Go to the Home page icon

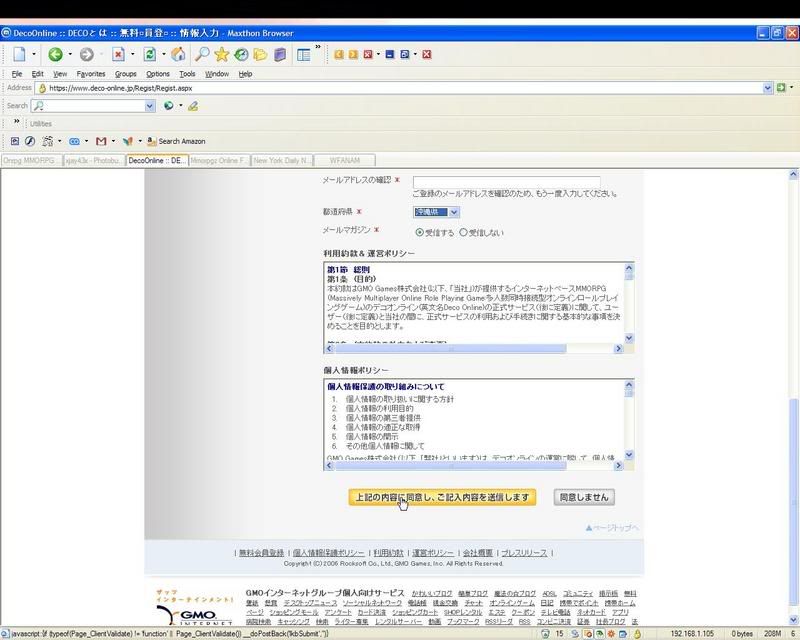tap(178, 54)
